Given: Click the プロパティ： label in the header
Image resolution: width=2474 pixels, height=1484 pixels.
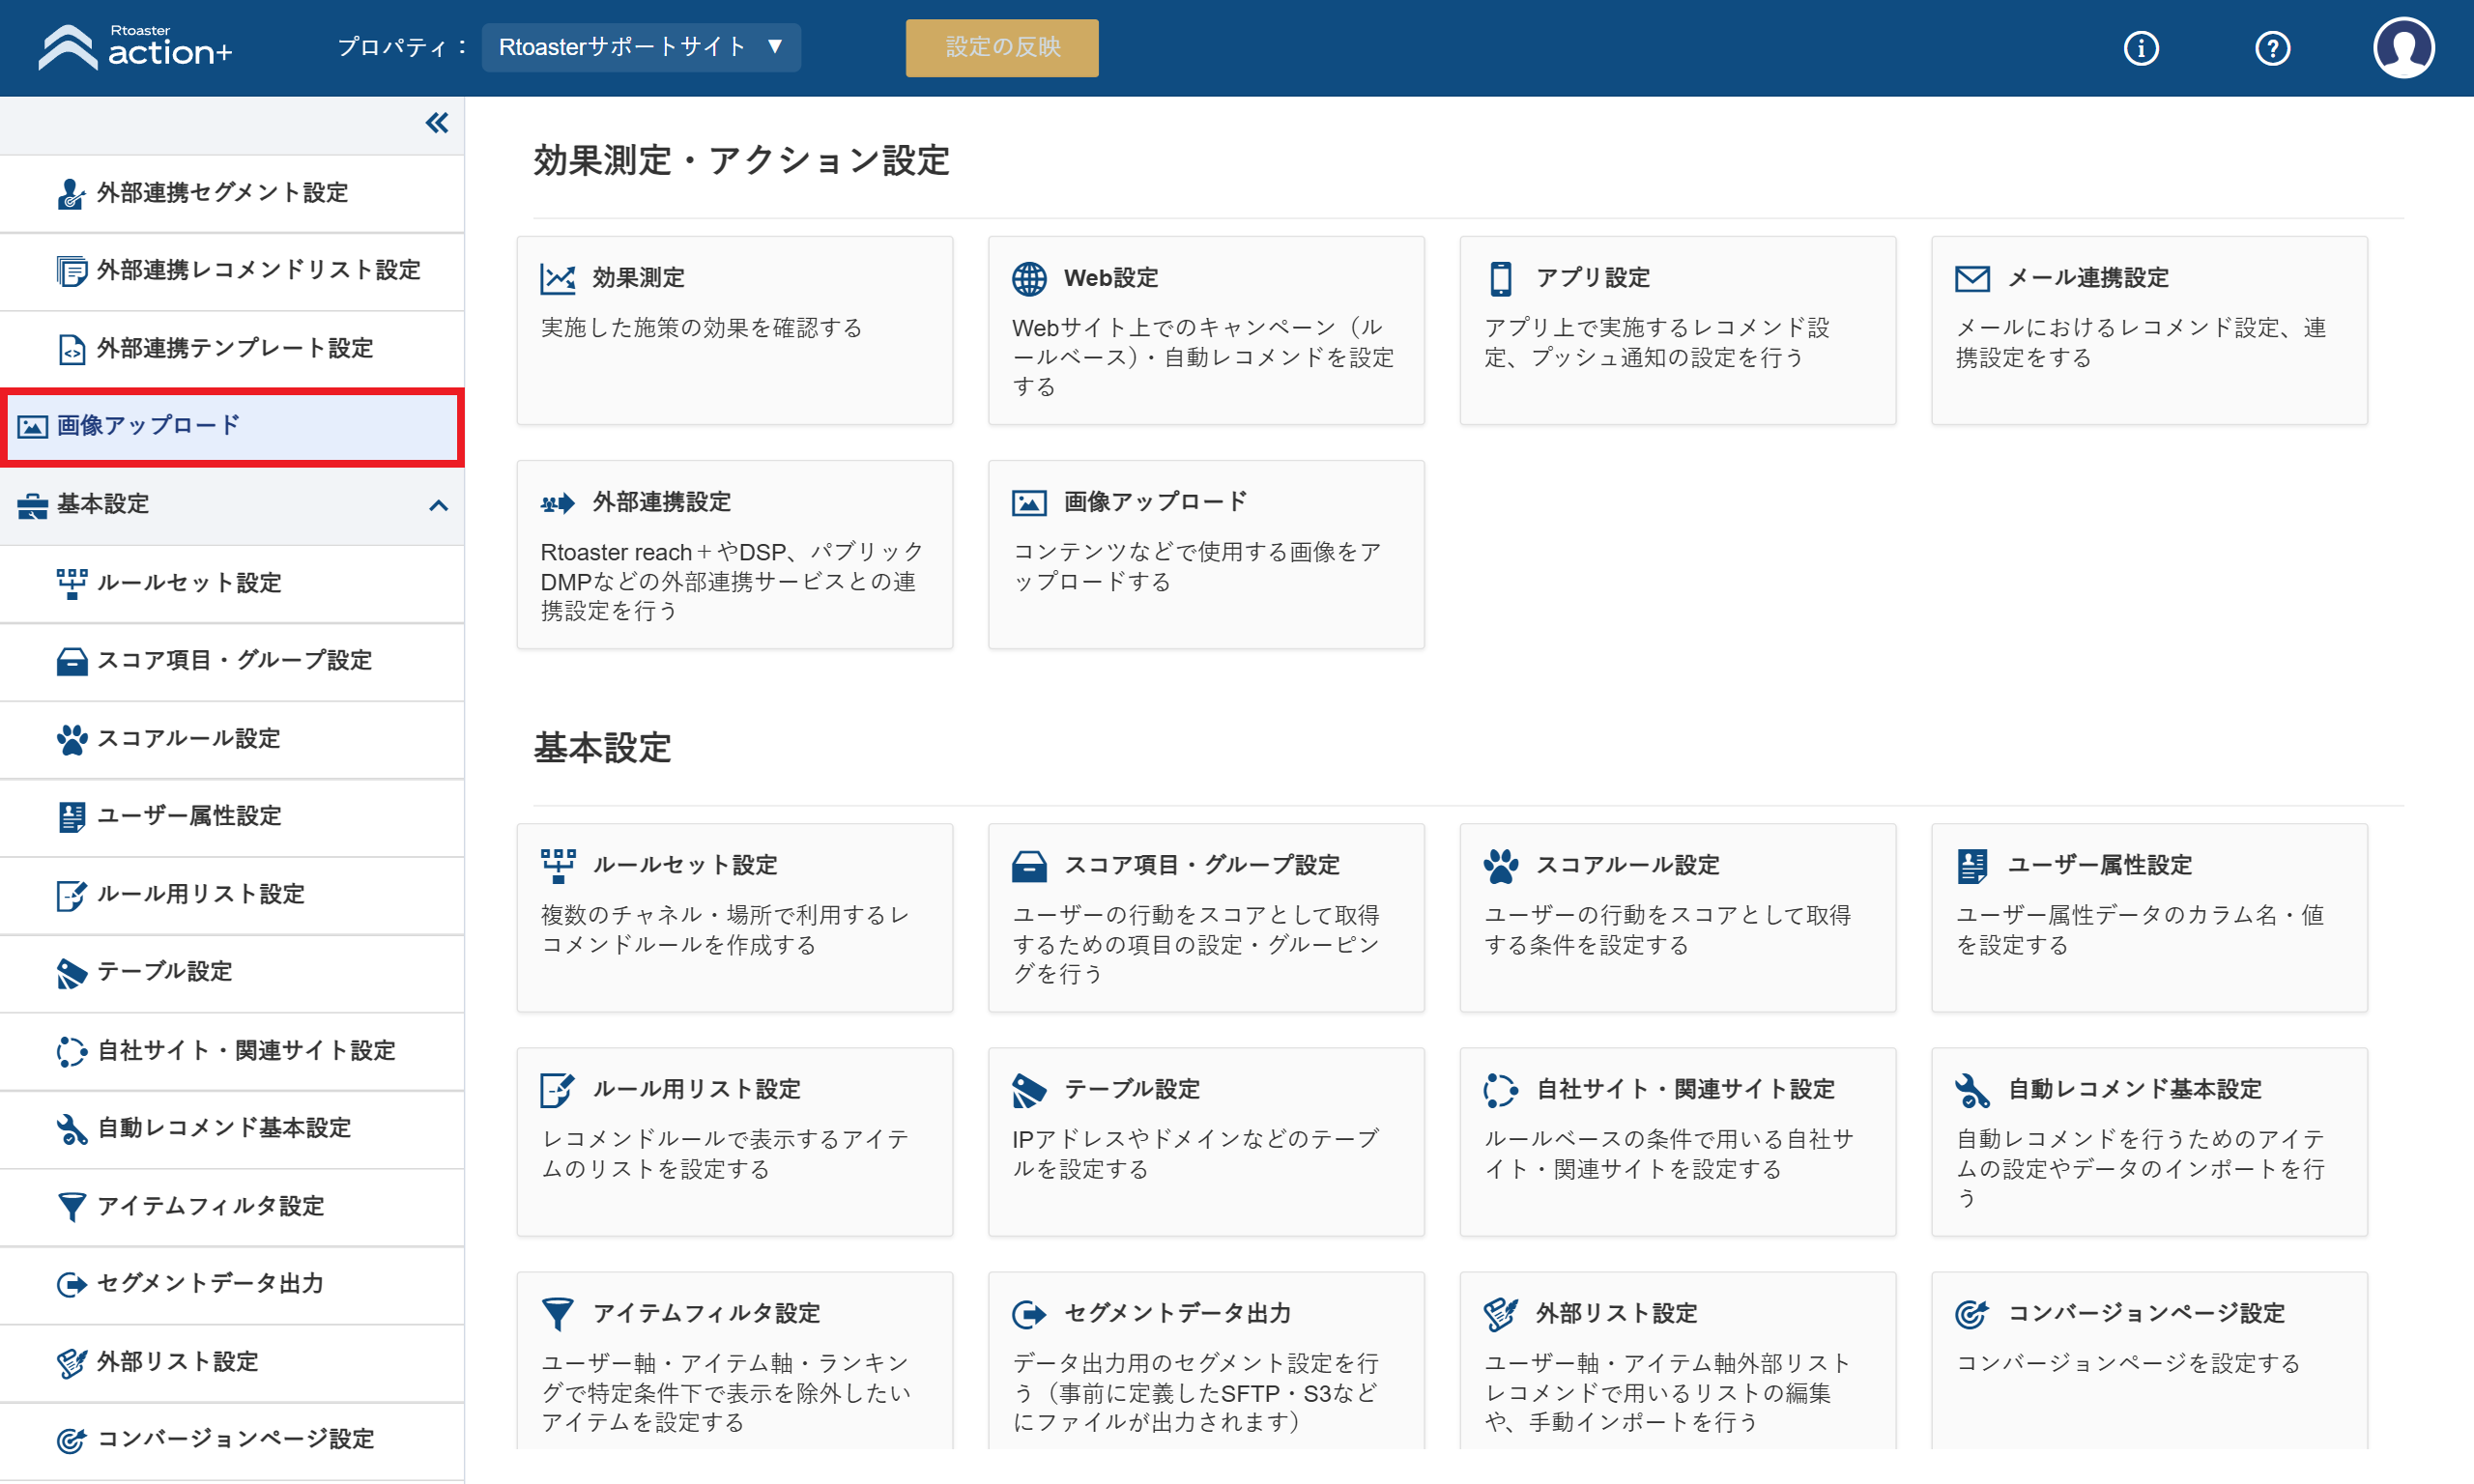Looking at the screenshot, I should 402,47.
